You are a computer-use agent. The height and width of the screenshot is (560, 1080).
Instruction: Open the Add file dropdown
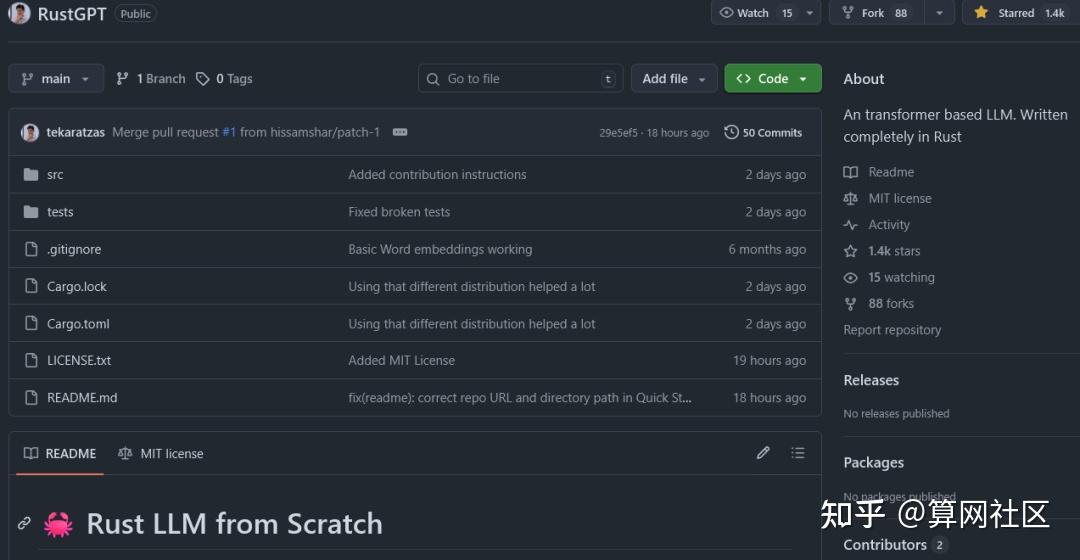coord(674,79)
